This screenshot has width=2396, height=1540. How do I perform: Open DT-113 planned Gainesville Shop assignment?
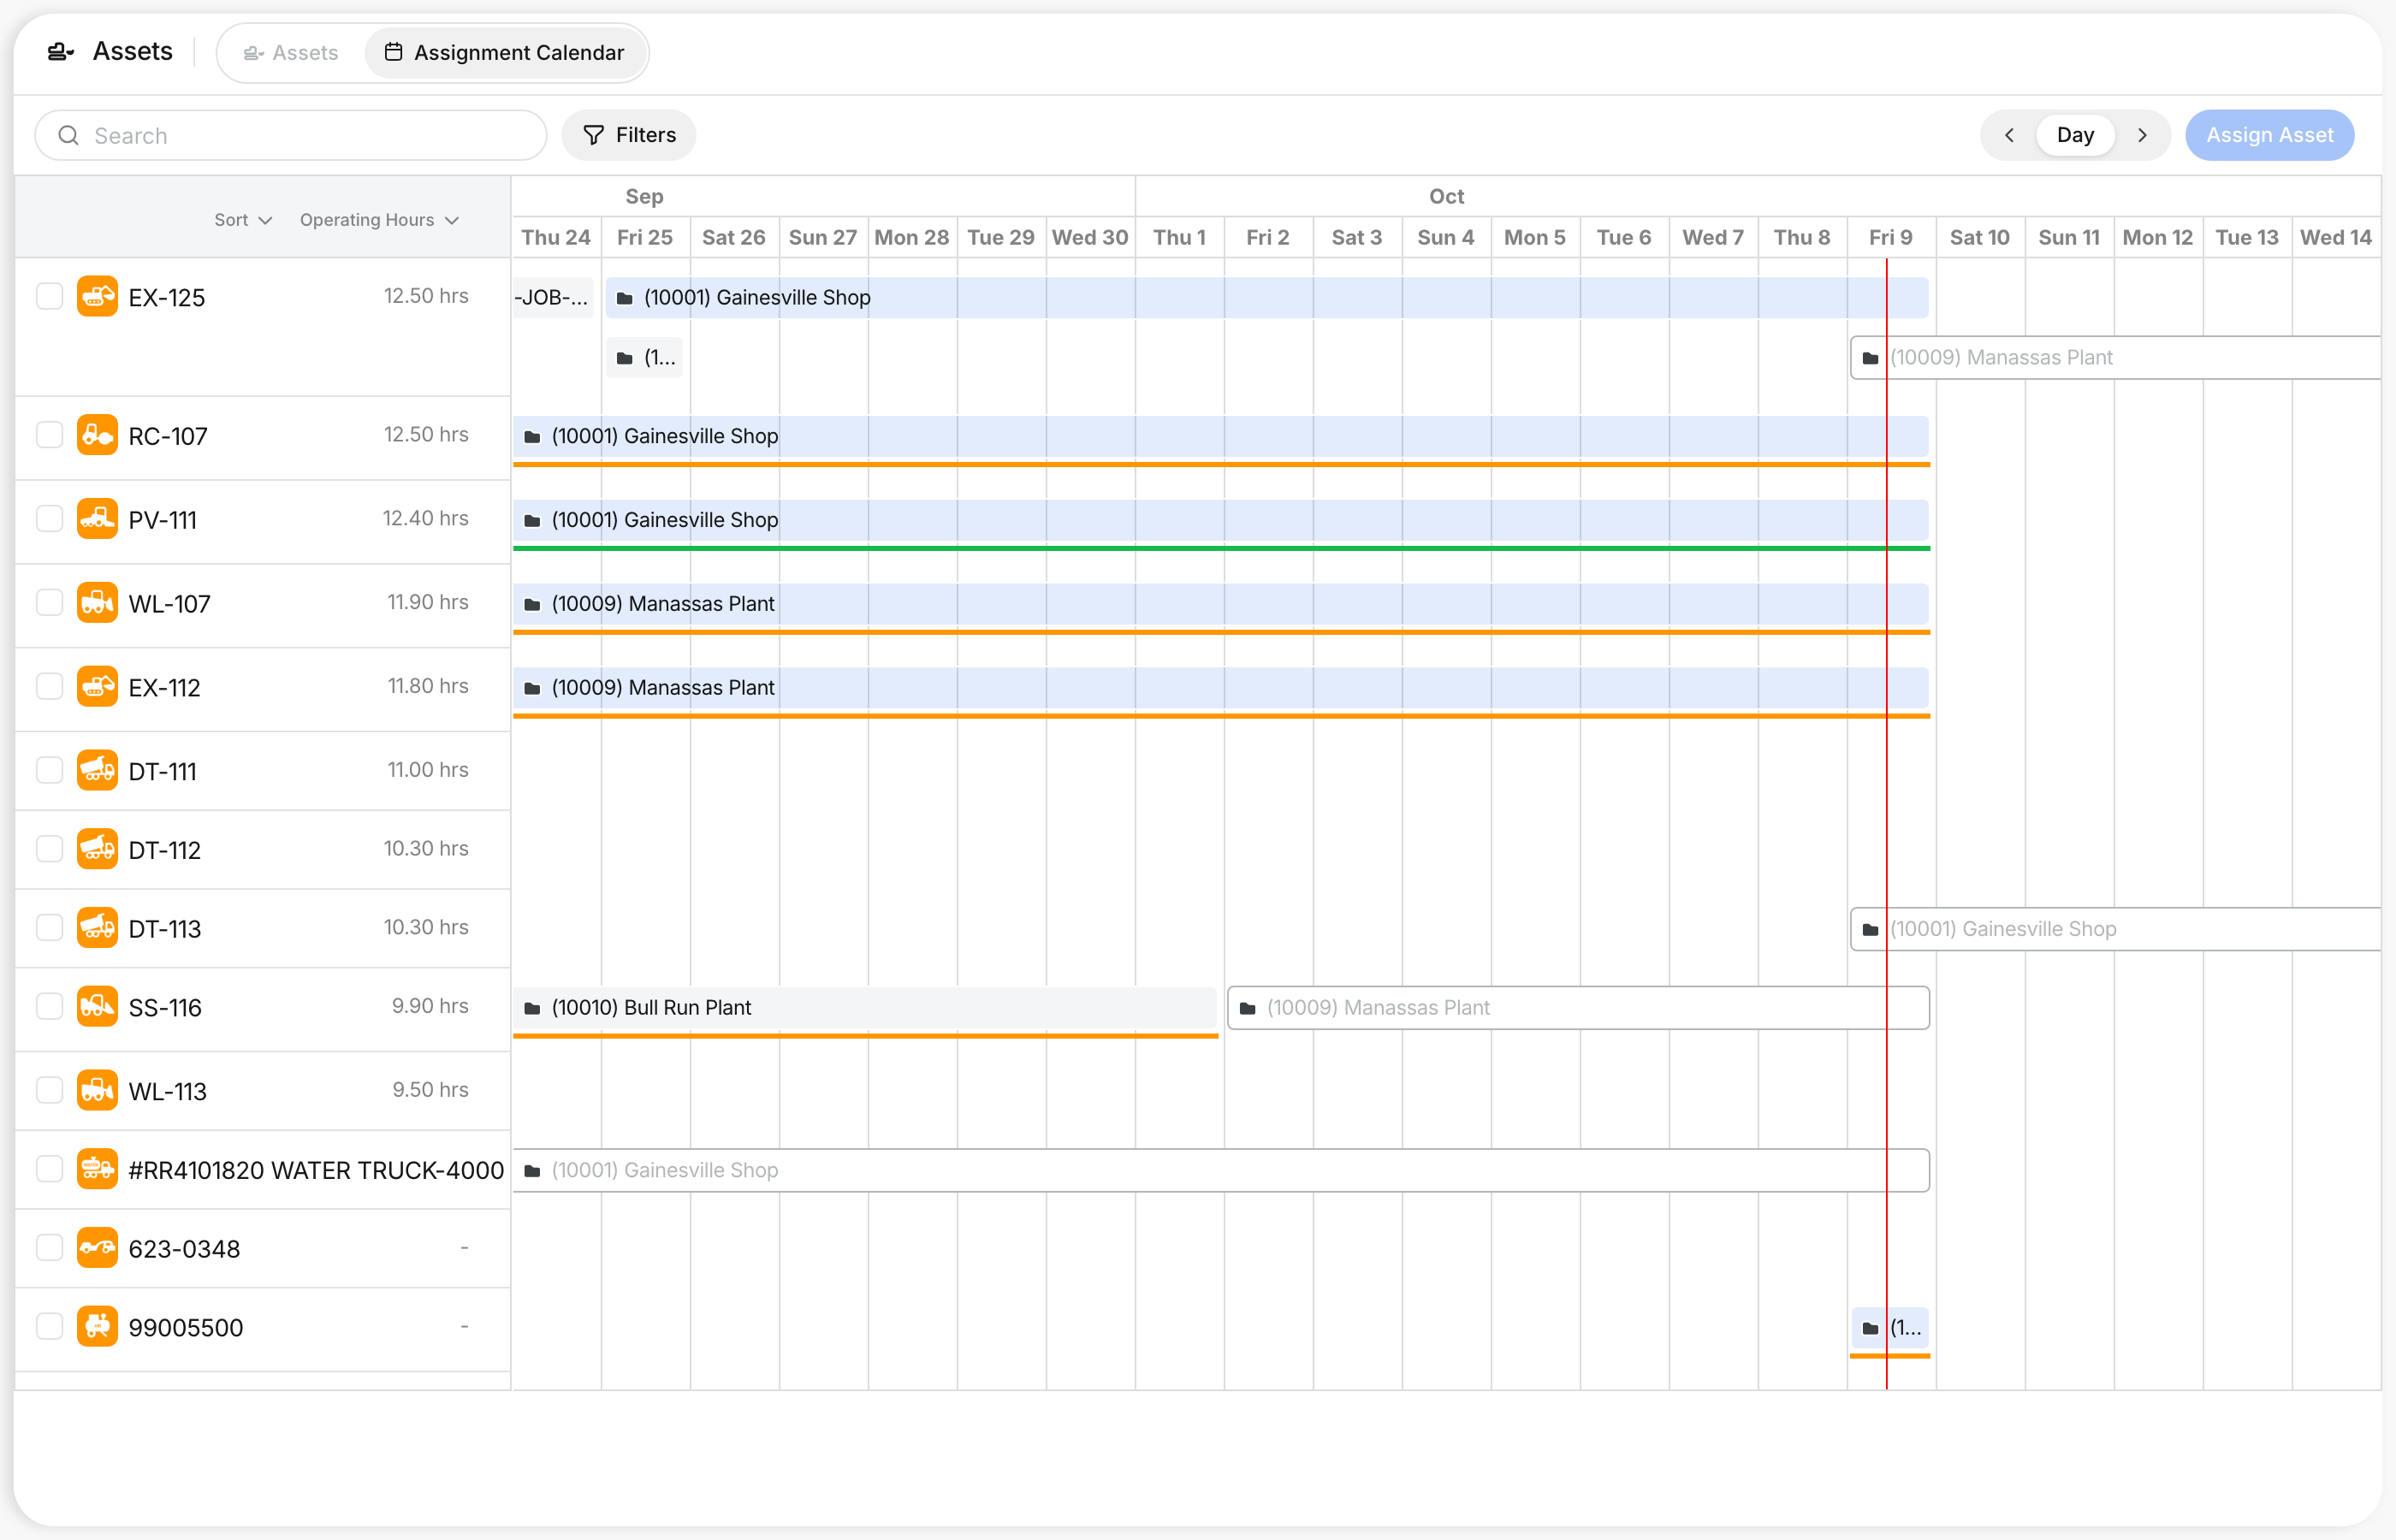(2116, 929)
